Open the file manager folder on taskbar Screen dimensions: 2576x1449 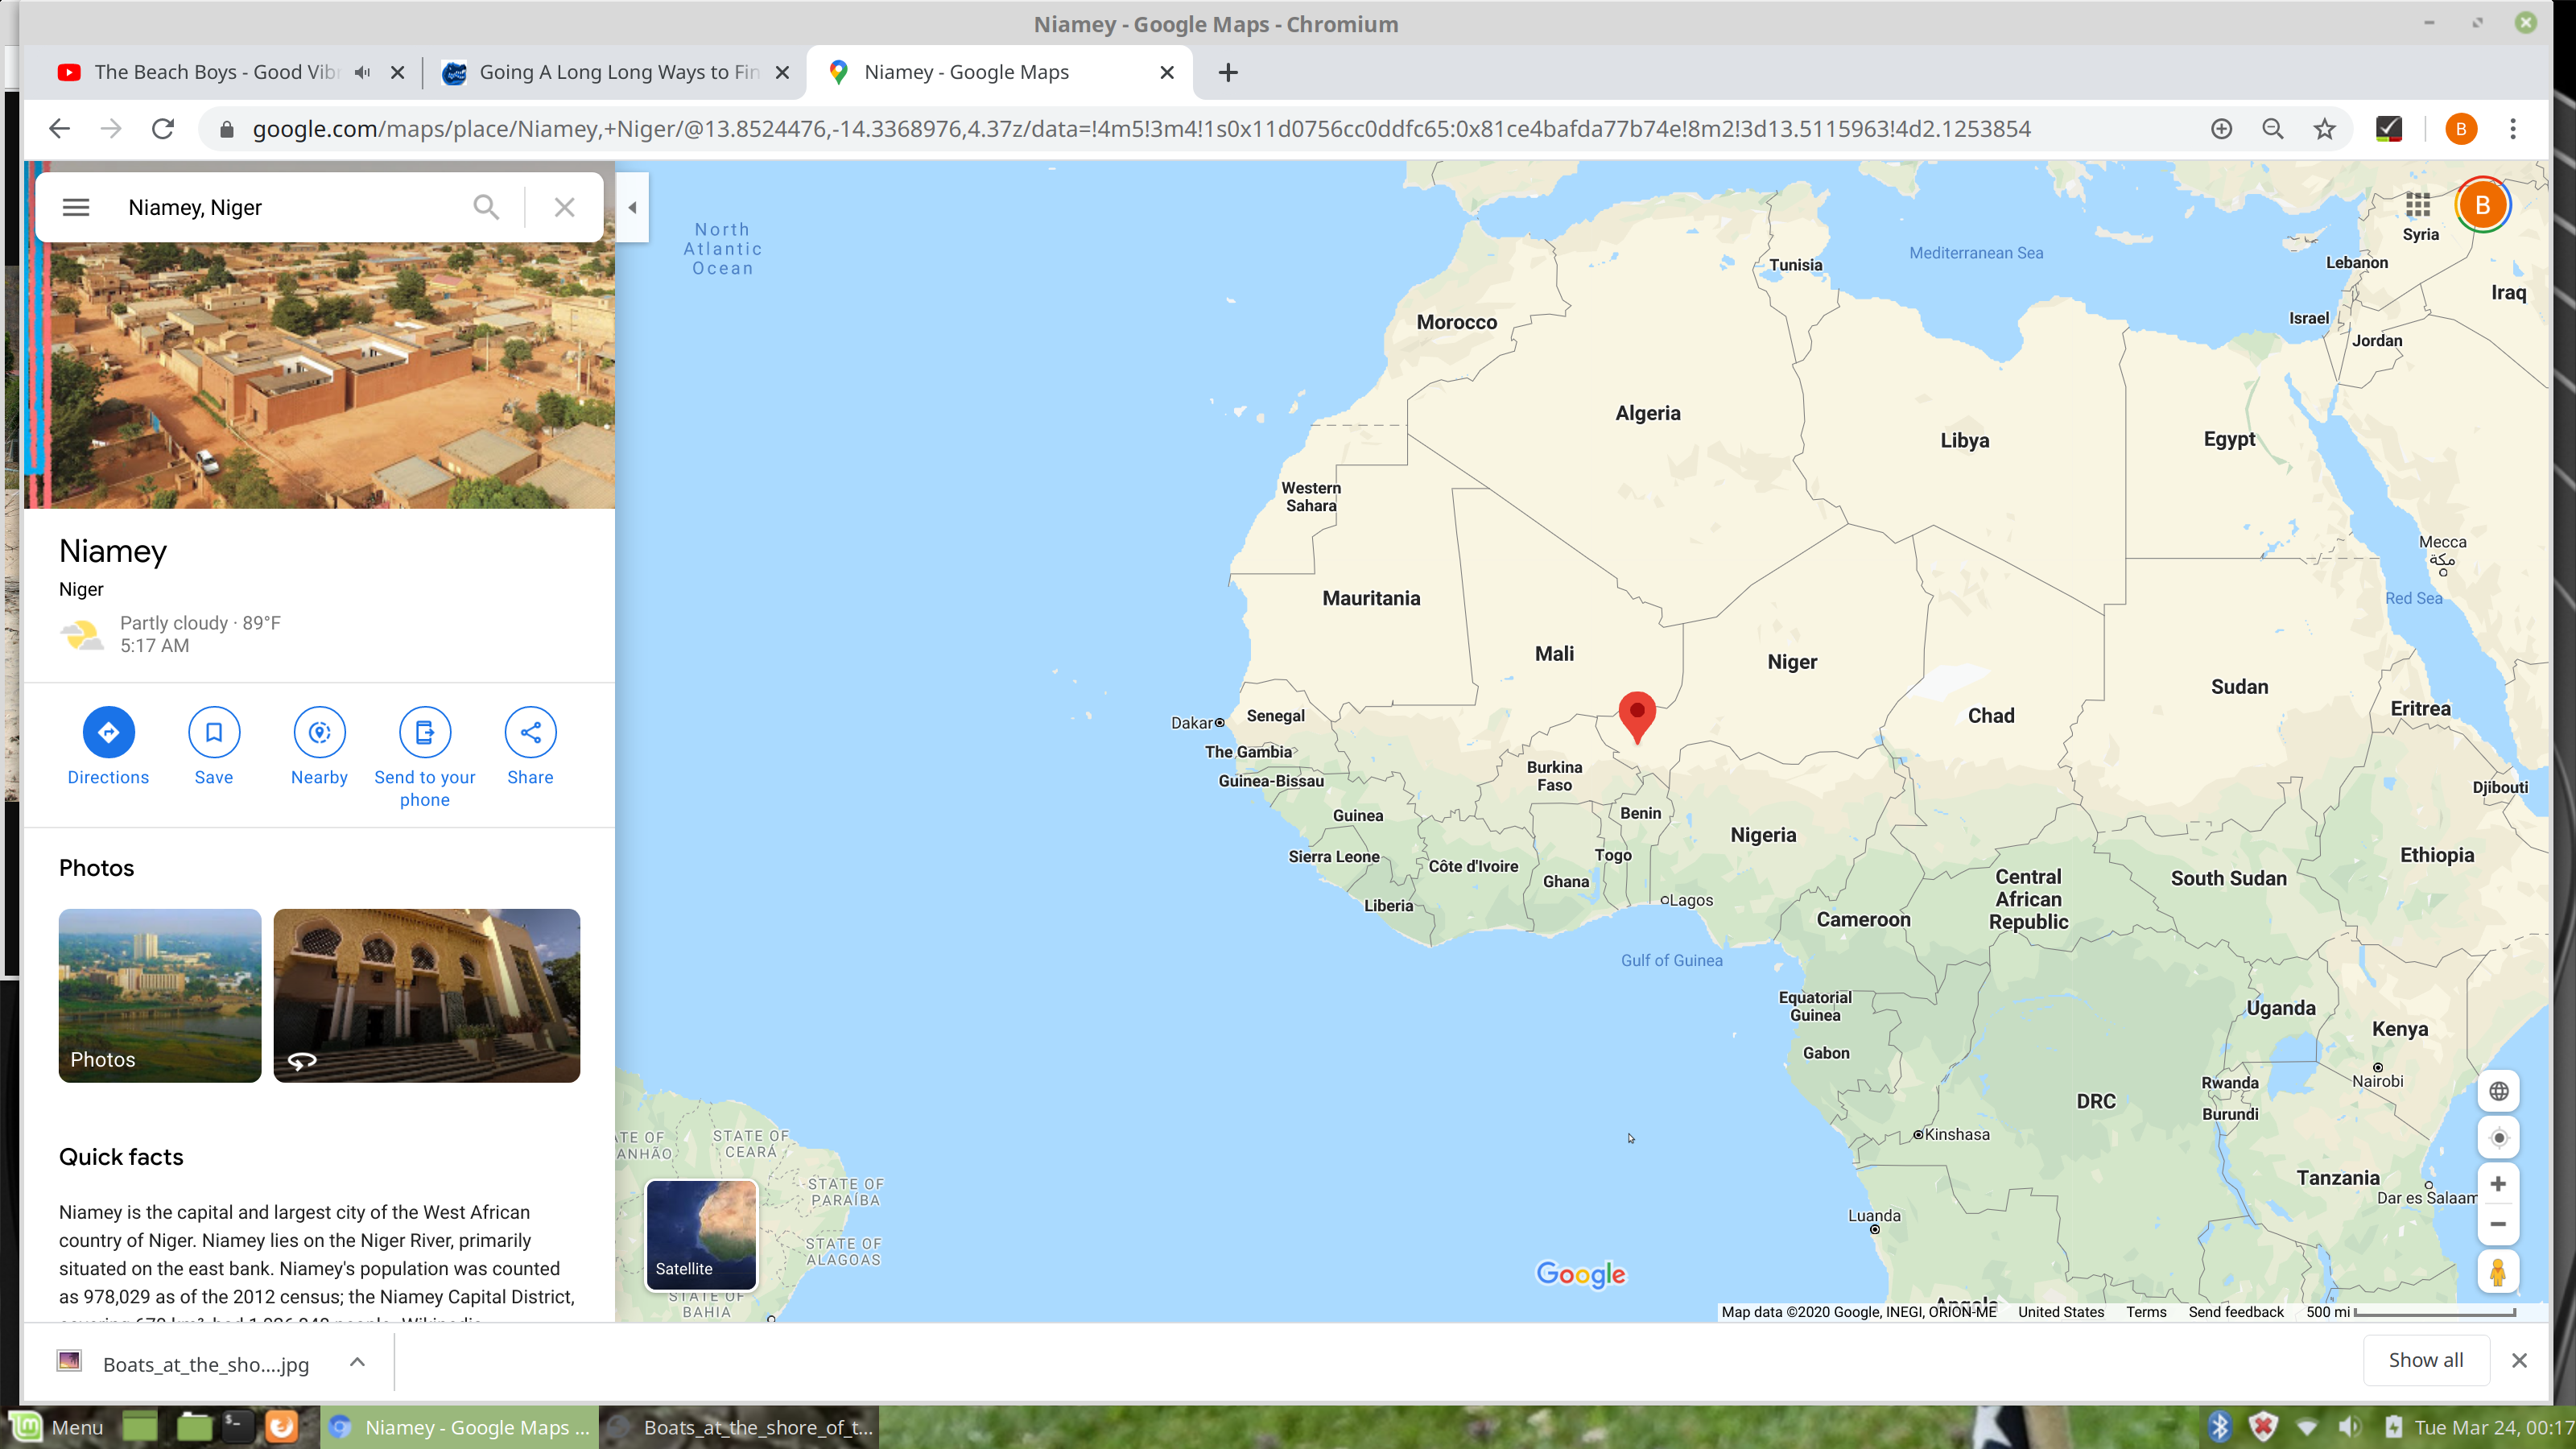[x=193, y=1427]
